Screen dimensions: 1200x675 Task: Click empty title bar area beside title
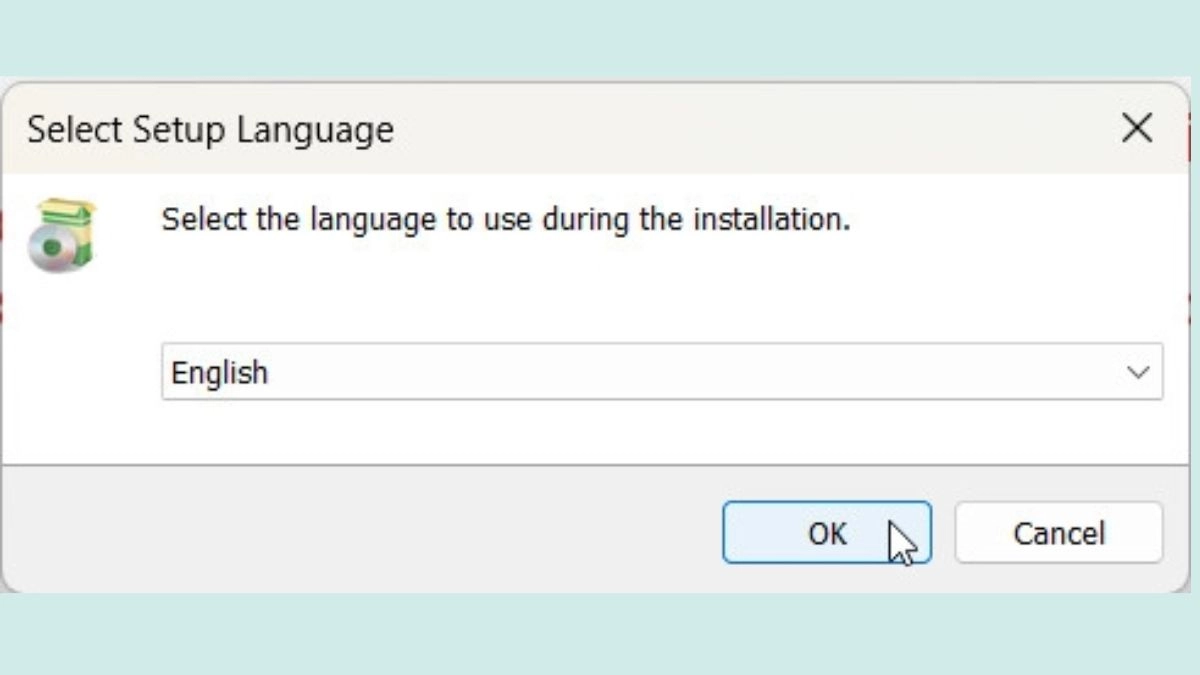coord(750,129)
